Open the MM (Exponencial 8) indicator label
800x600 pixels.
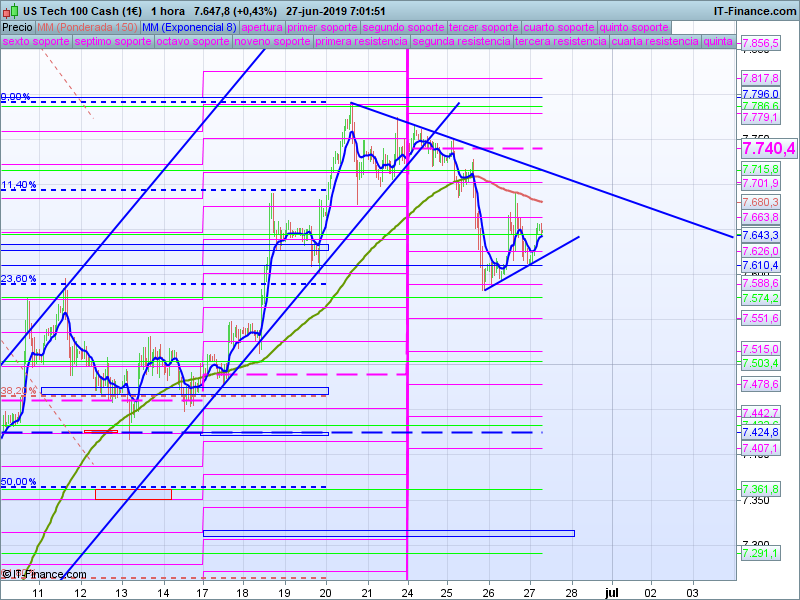[189, 27]
